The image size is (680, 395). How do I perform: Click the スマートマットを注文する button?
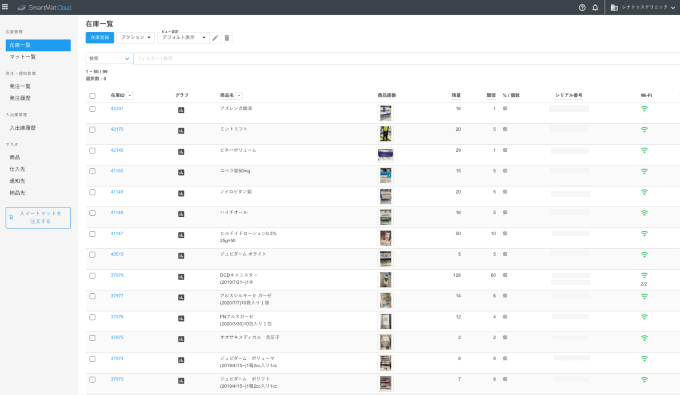[x=38, y=218]
